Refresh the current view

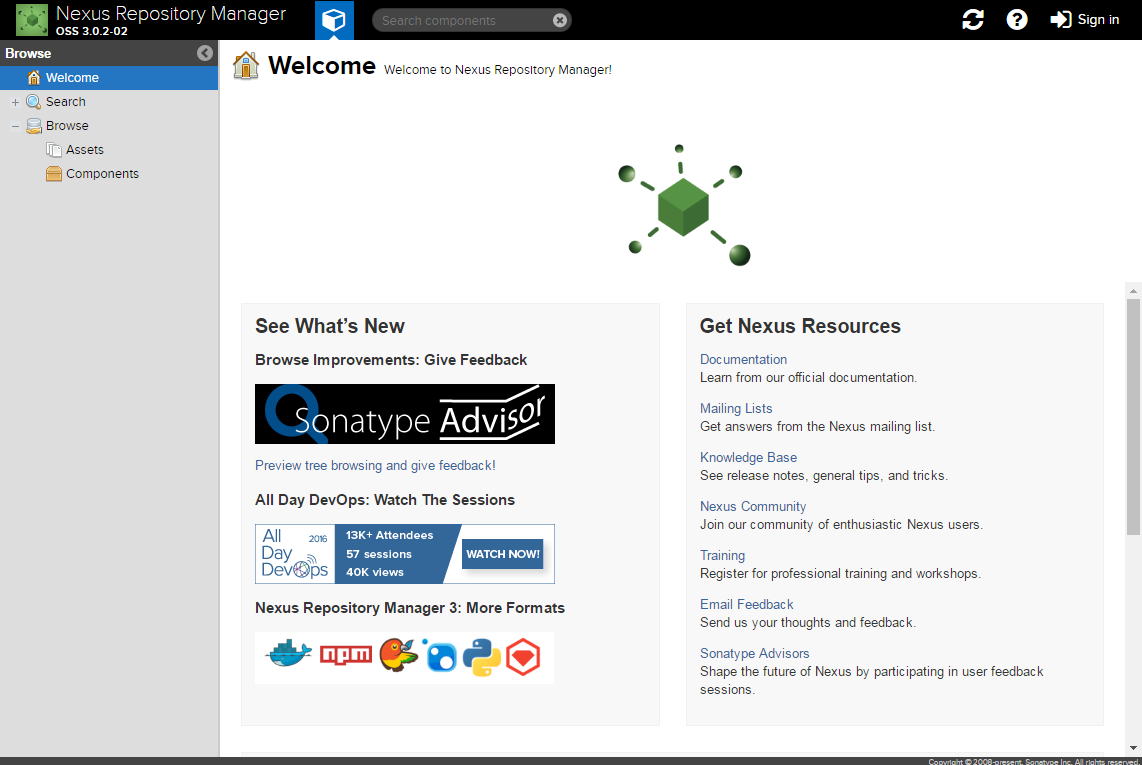tap(973, 20)
